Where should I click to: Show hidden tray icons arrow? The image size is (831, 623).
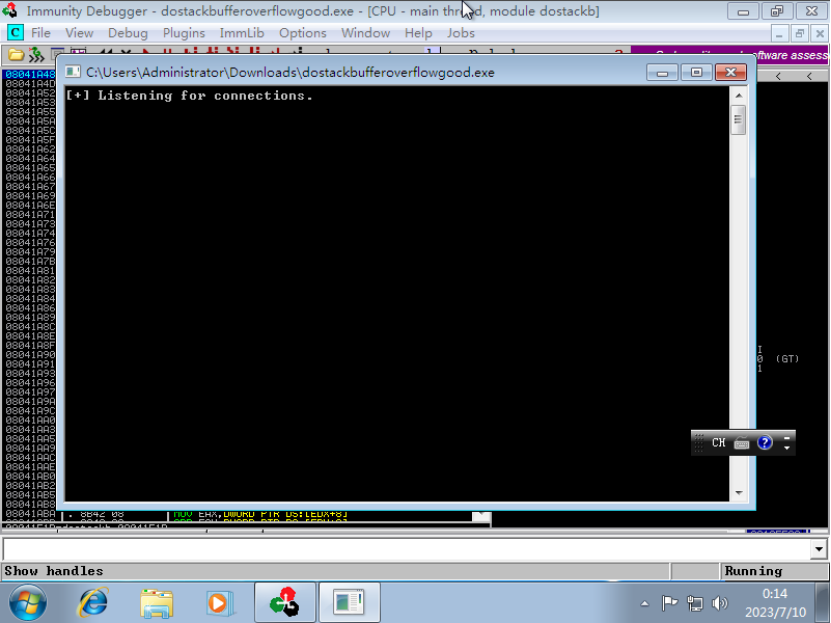644,603
